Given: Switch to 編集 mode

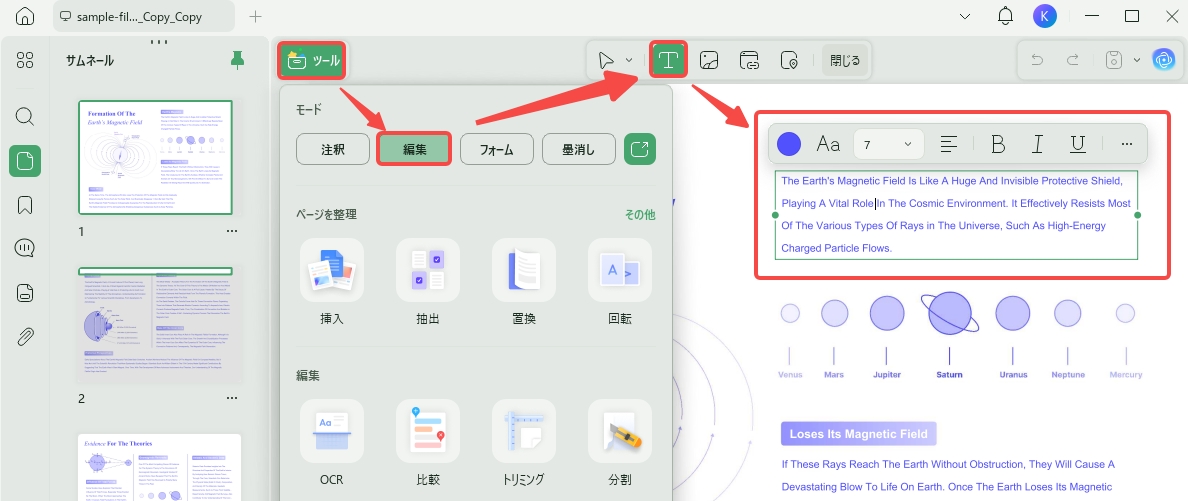Looking at the screenshot, I should click(414, 149).
